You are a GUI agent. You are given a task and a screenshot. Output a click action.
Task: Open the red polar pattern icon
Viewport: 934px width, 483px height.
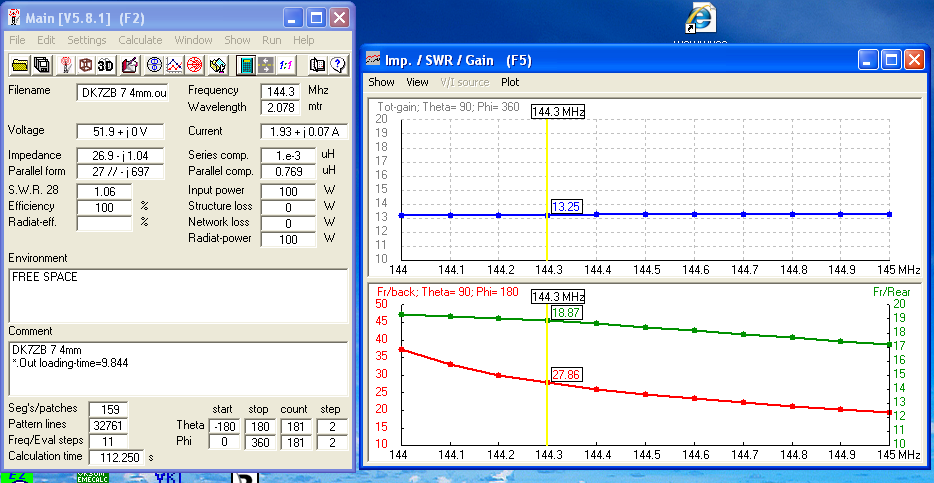pyautogui.click(x=194, y=65)
